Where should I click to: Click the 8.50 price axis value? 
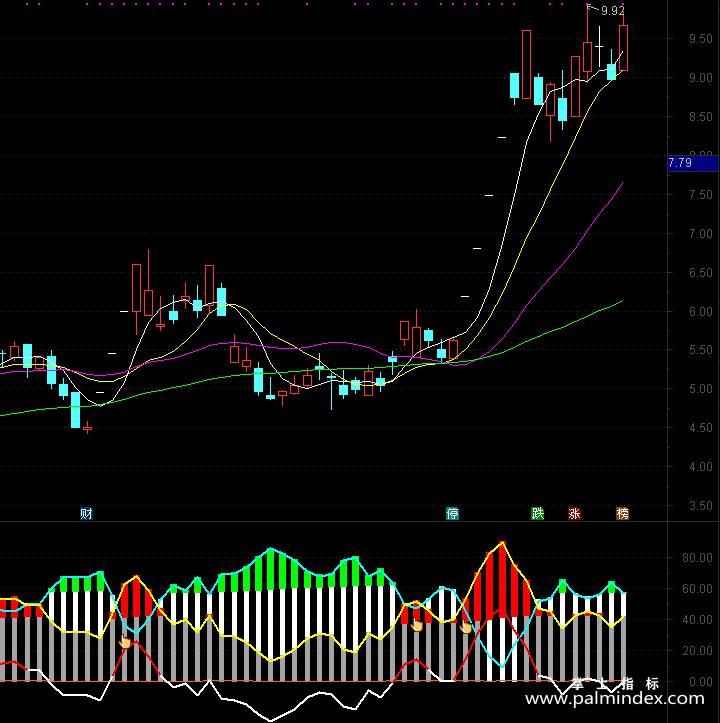701,117
